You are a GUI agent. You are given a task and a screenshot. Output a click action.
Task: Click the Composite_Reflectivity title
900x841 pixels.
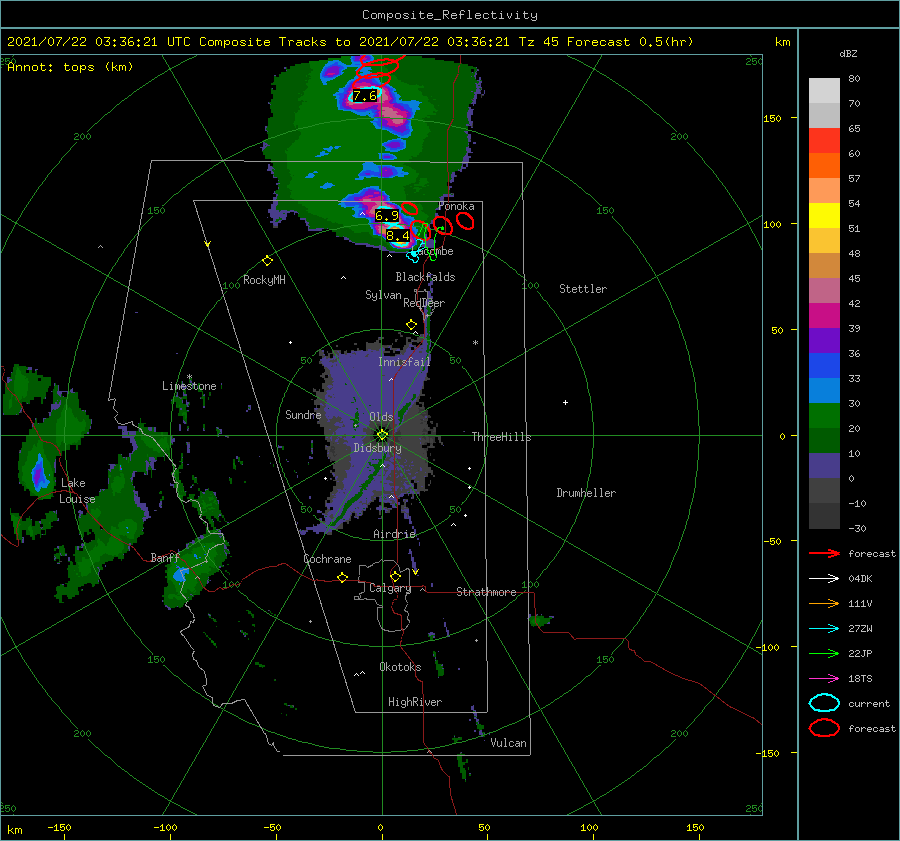pos(450,15)
